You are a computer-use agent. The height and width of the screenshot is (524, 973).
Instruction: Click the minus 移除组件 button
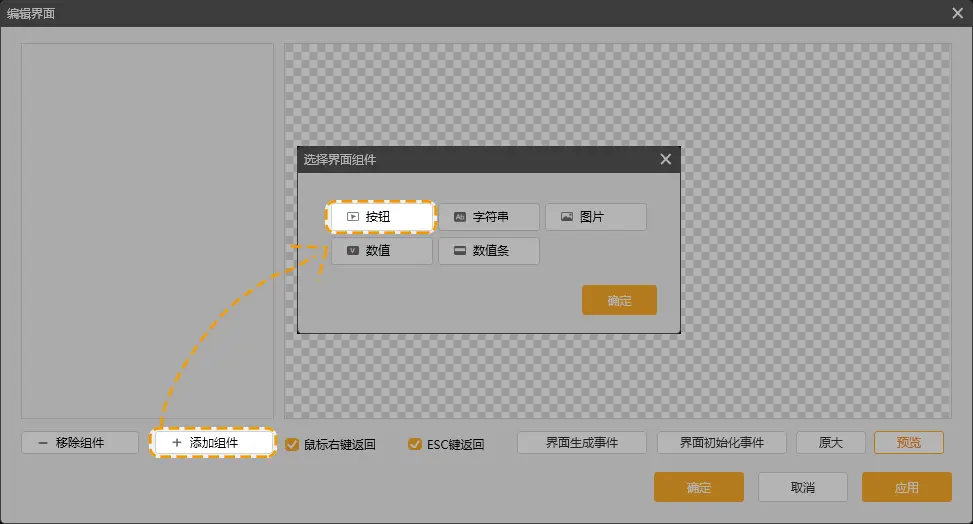79,442
